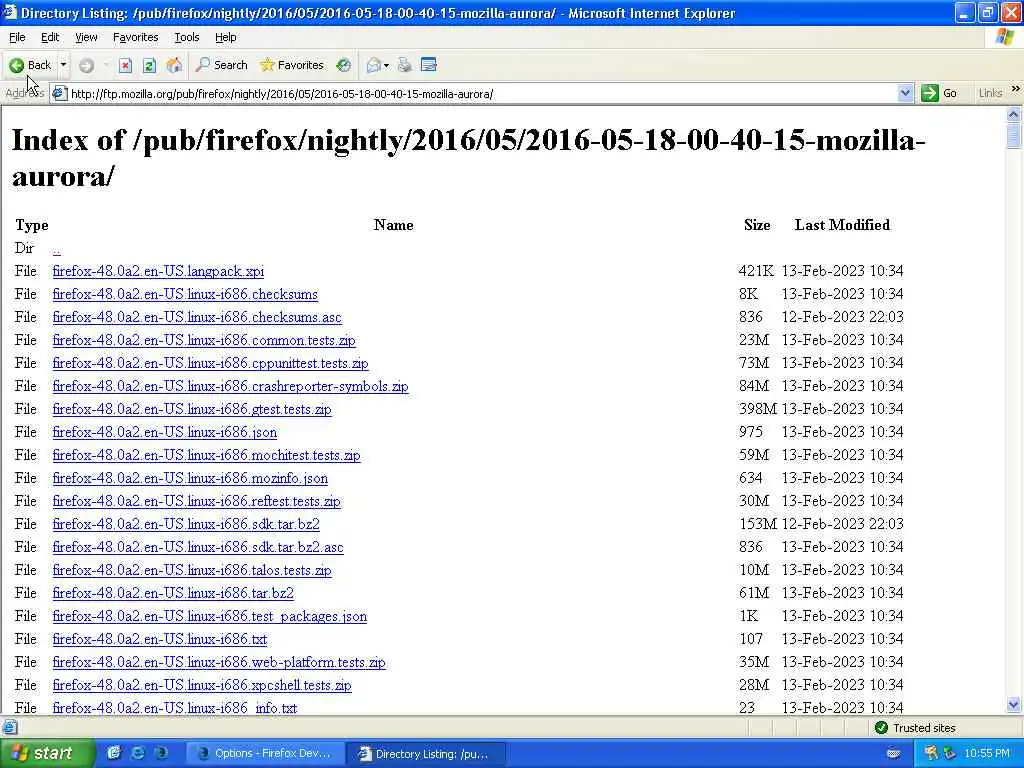1024x768 pixels.
Task: Print the page using the printer icon
Action: point(405,65)
